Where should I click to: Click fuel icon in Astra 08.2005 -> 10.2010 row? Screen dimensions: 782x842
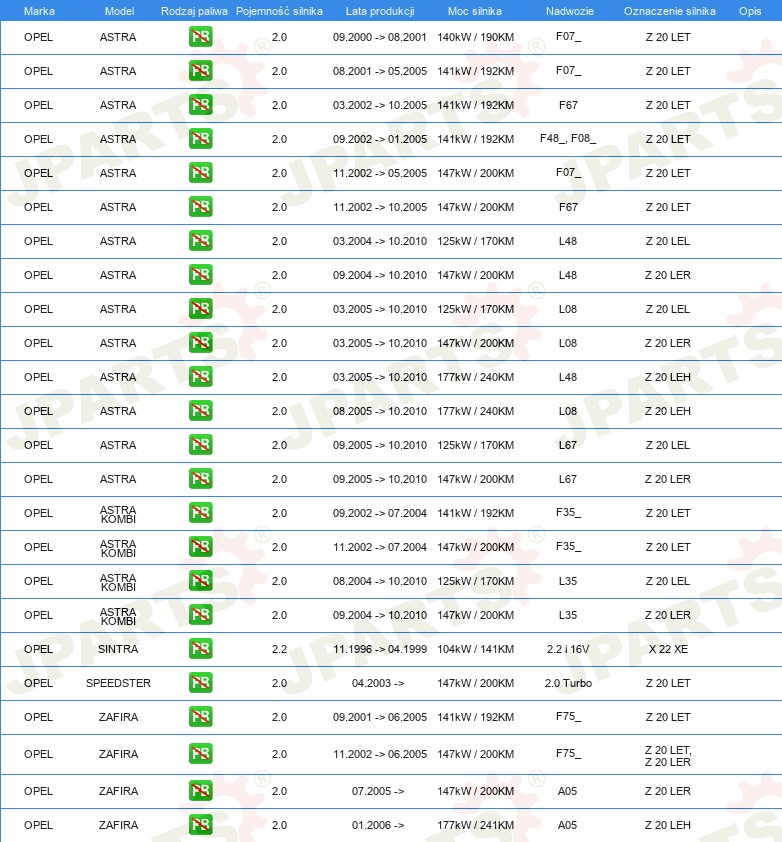(200, 411)
